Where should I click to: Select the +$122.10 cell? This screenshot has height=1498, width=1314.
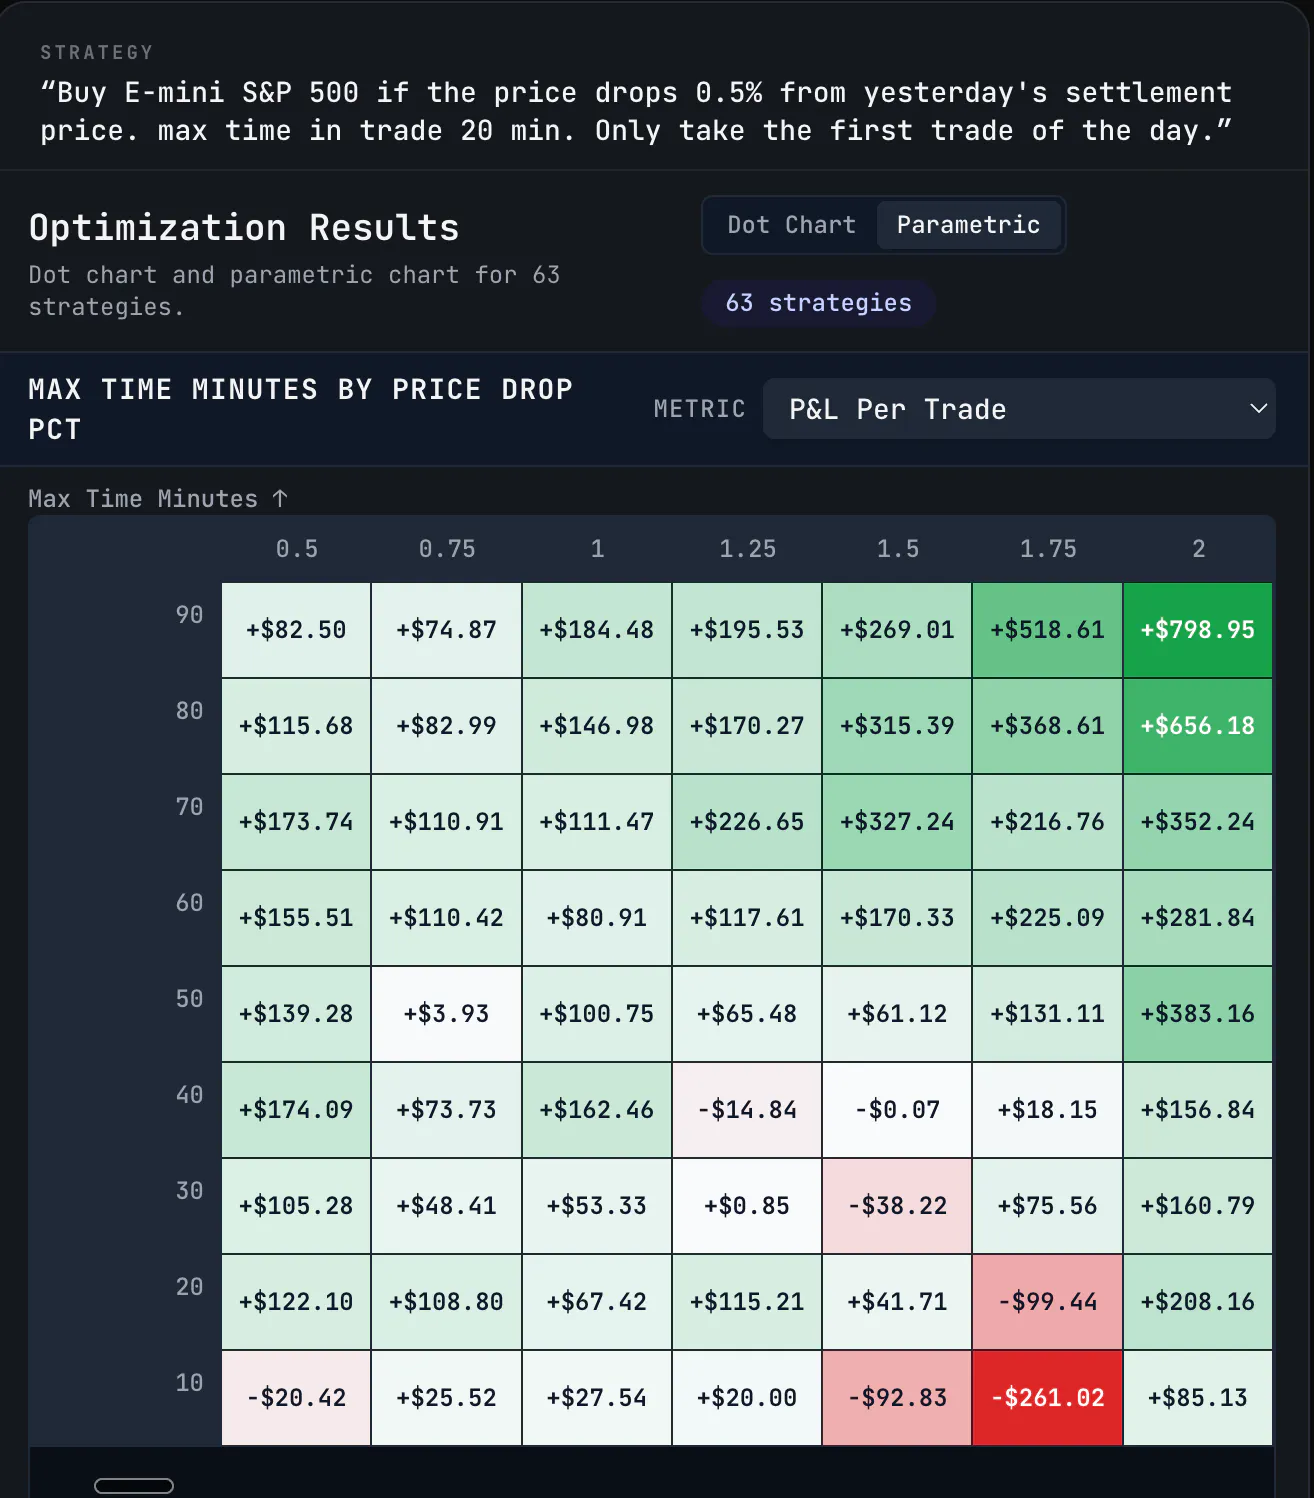296,1302
